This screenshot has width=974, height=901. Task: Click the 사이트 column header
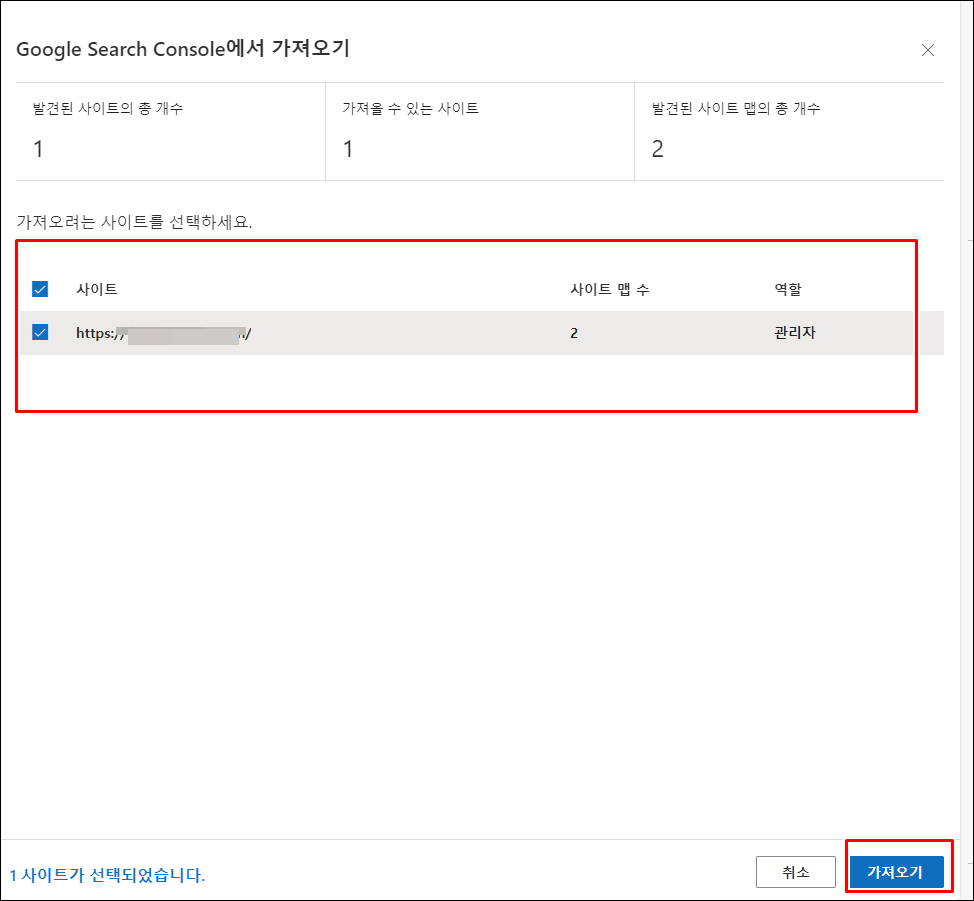click(x=97, y=289)
